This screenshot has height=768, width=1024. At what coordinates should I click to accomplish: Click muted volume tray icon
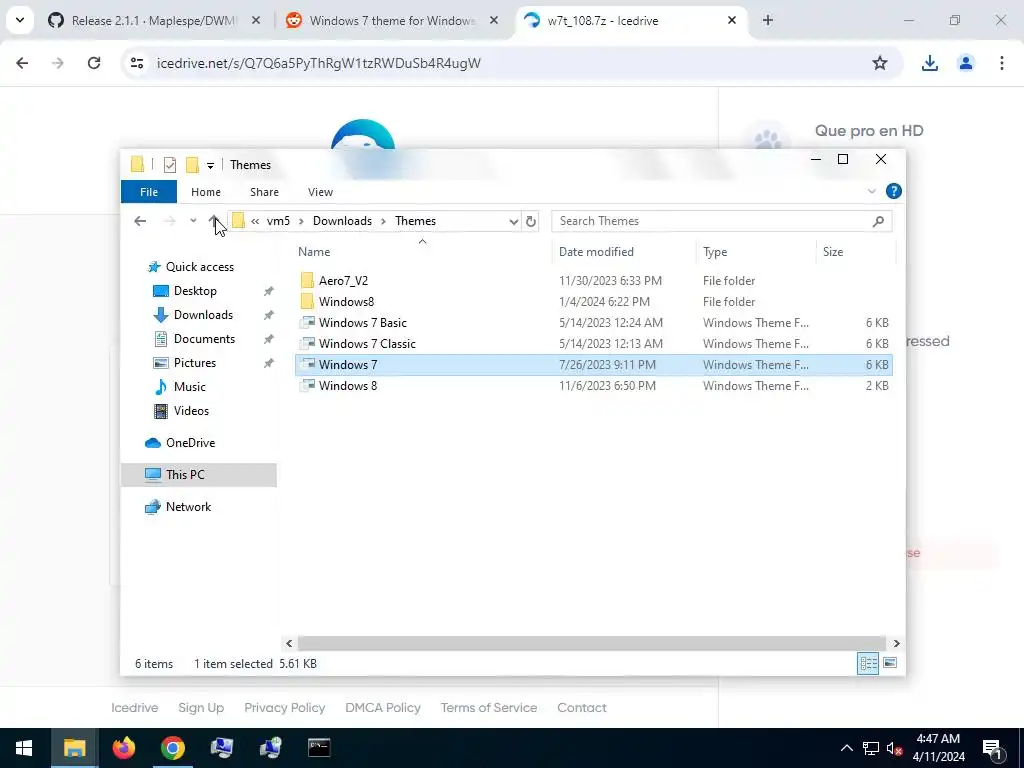click(x=894, y=748)
